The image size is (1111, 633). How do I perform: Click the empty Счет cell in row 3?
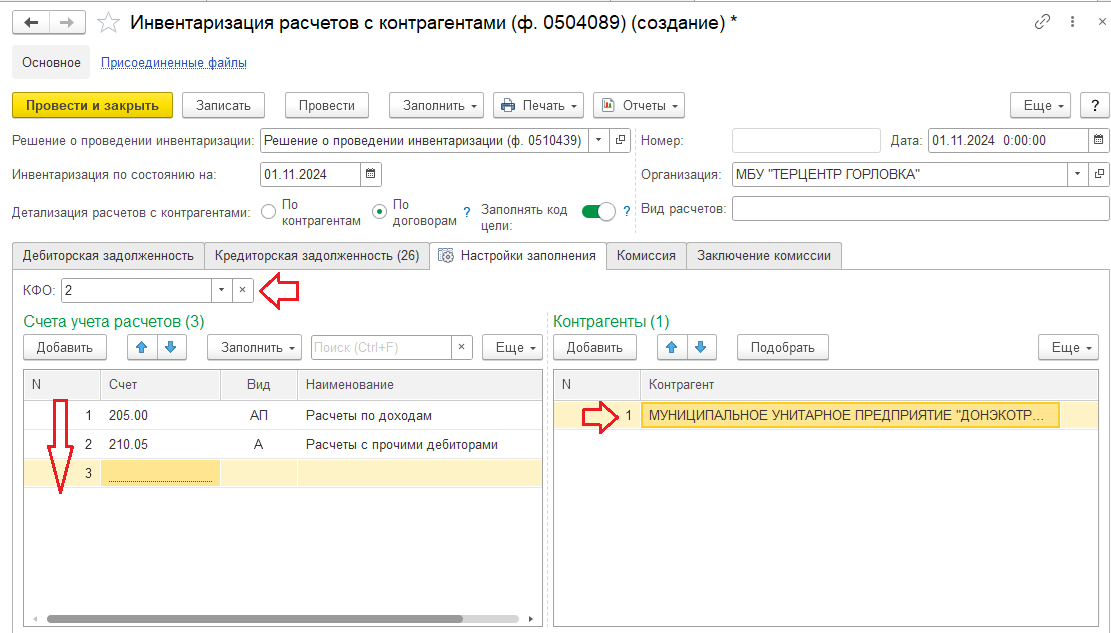point(161,473)
